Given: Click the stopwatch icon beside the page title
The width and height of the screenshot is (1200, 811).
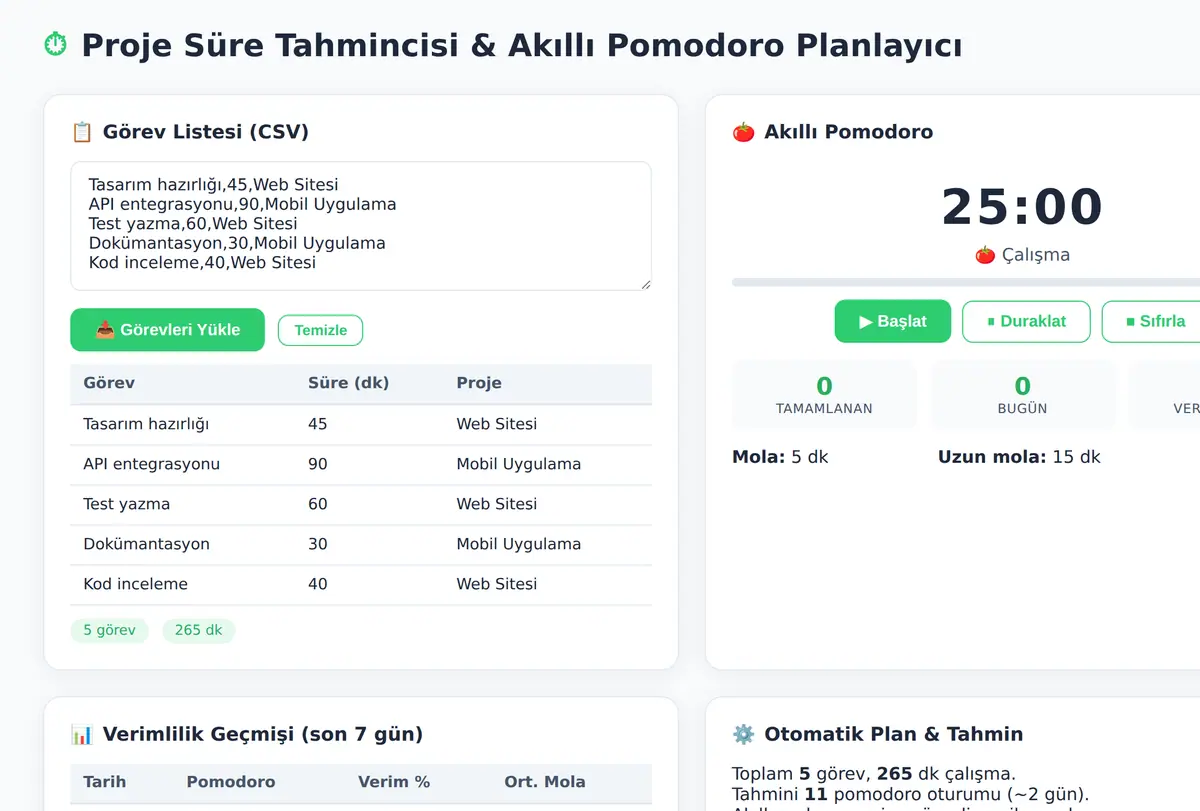Looking at the screenshot, I should 56,45.
